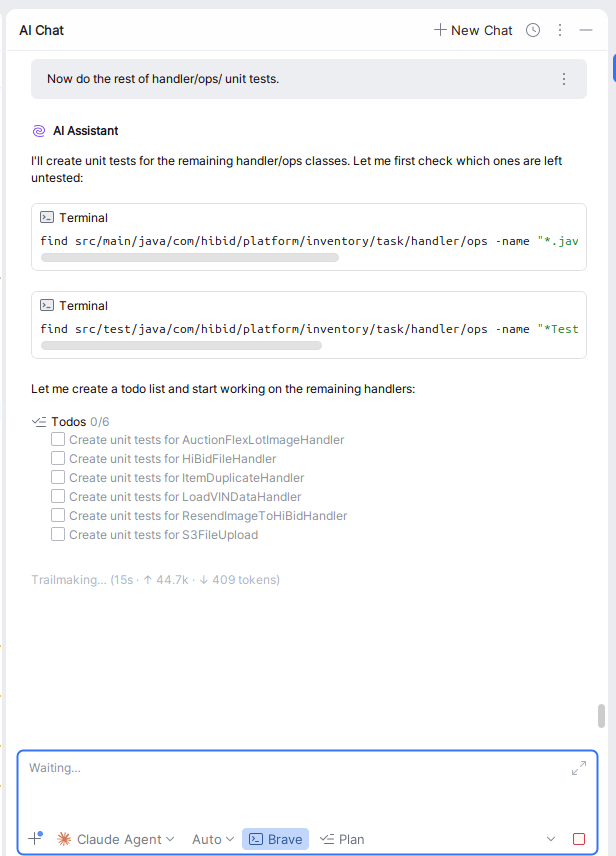Open AI Chat panel options menu
This screenshot has height=856, width=616.
(560, 30)
